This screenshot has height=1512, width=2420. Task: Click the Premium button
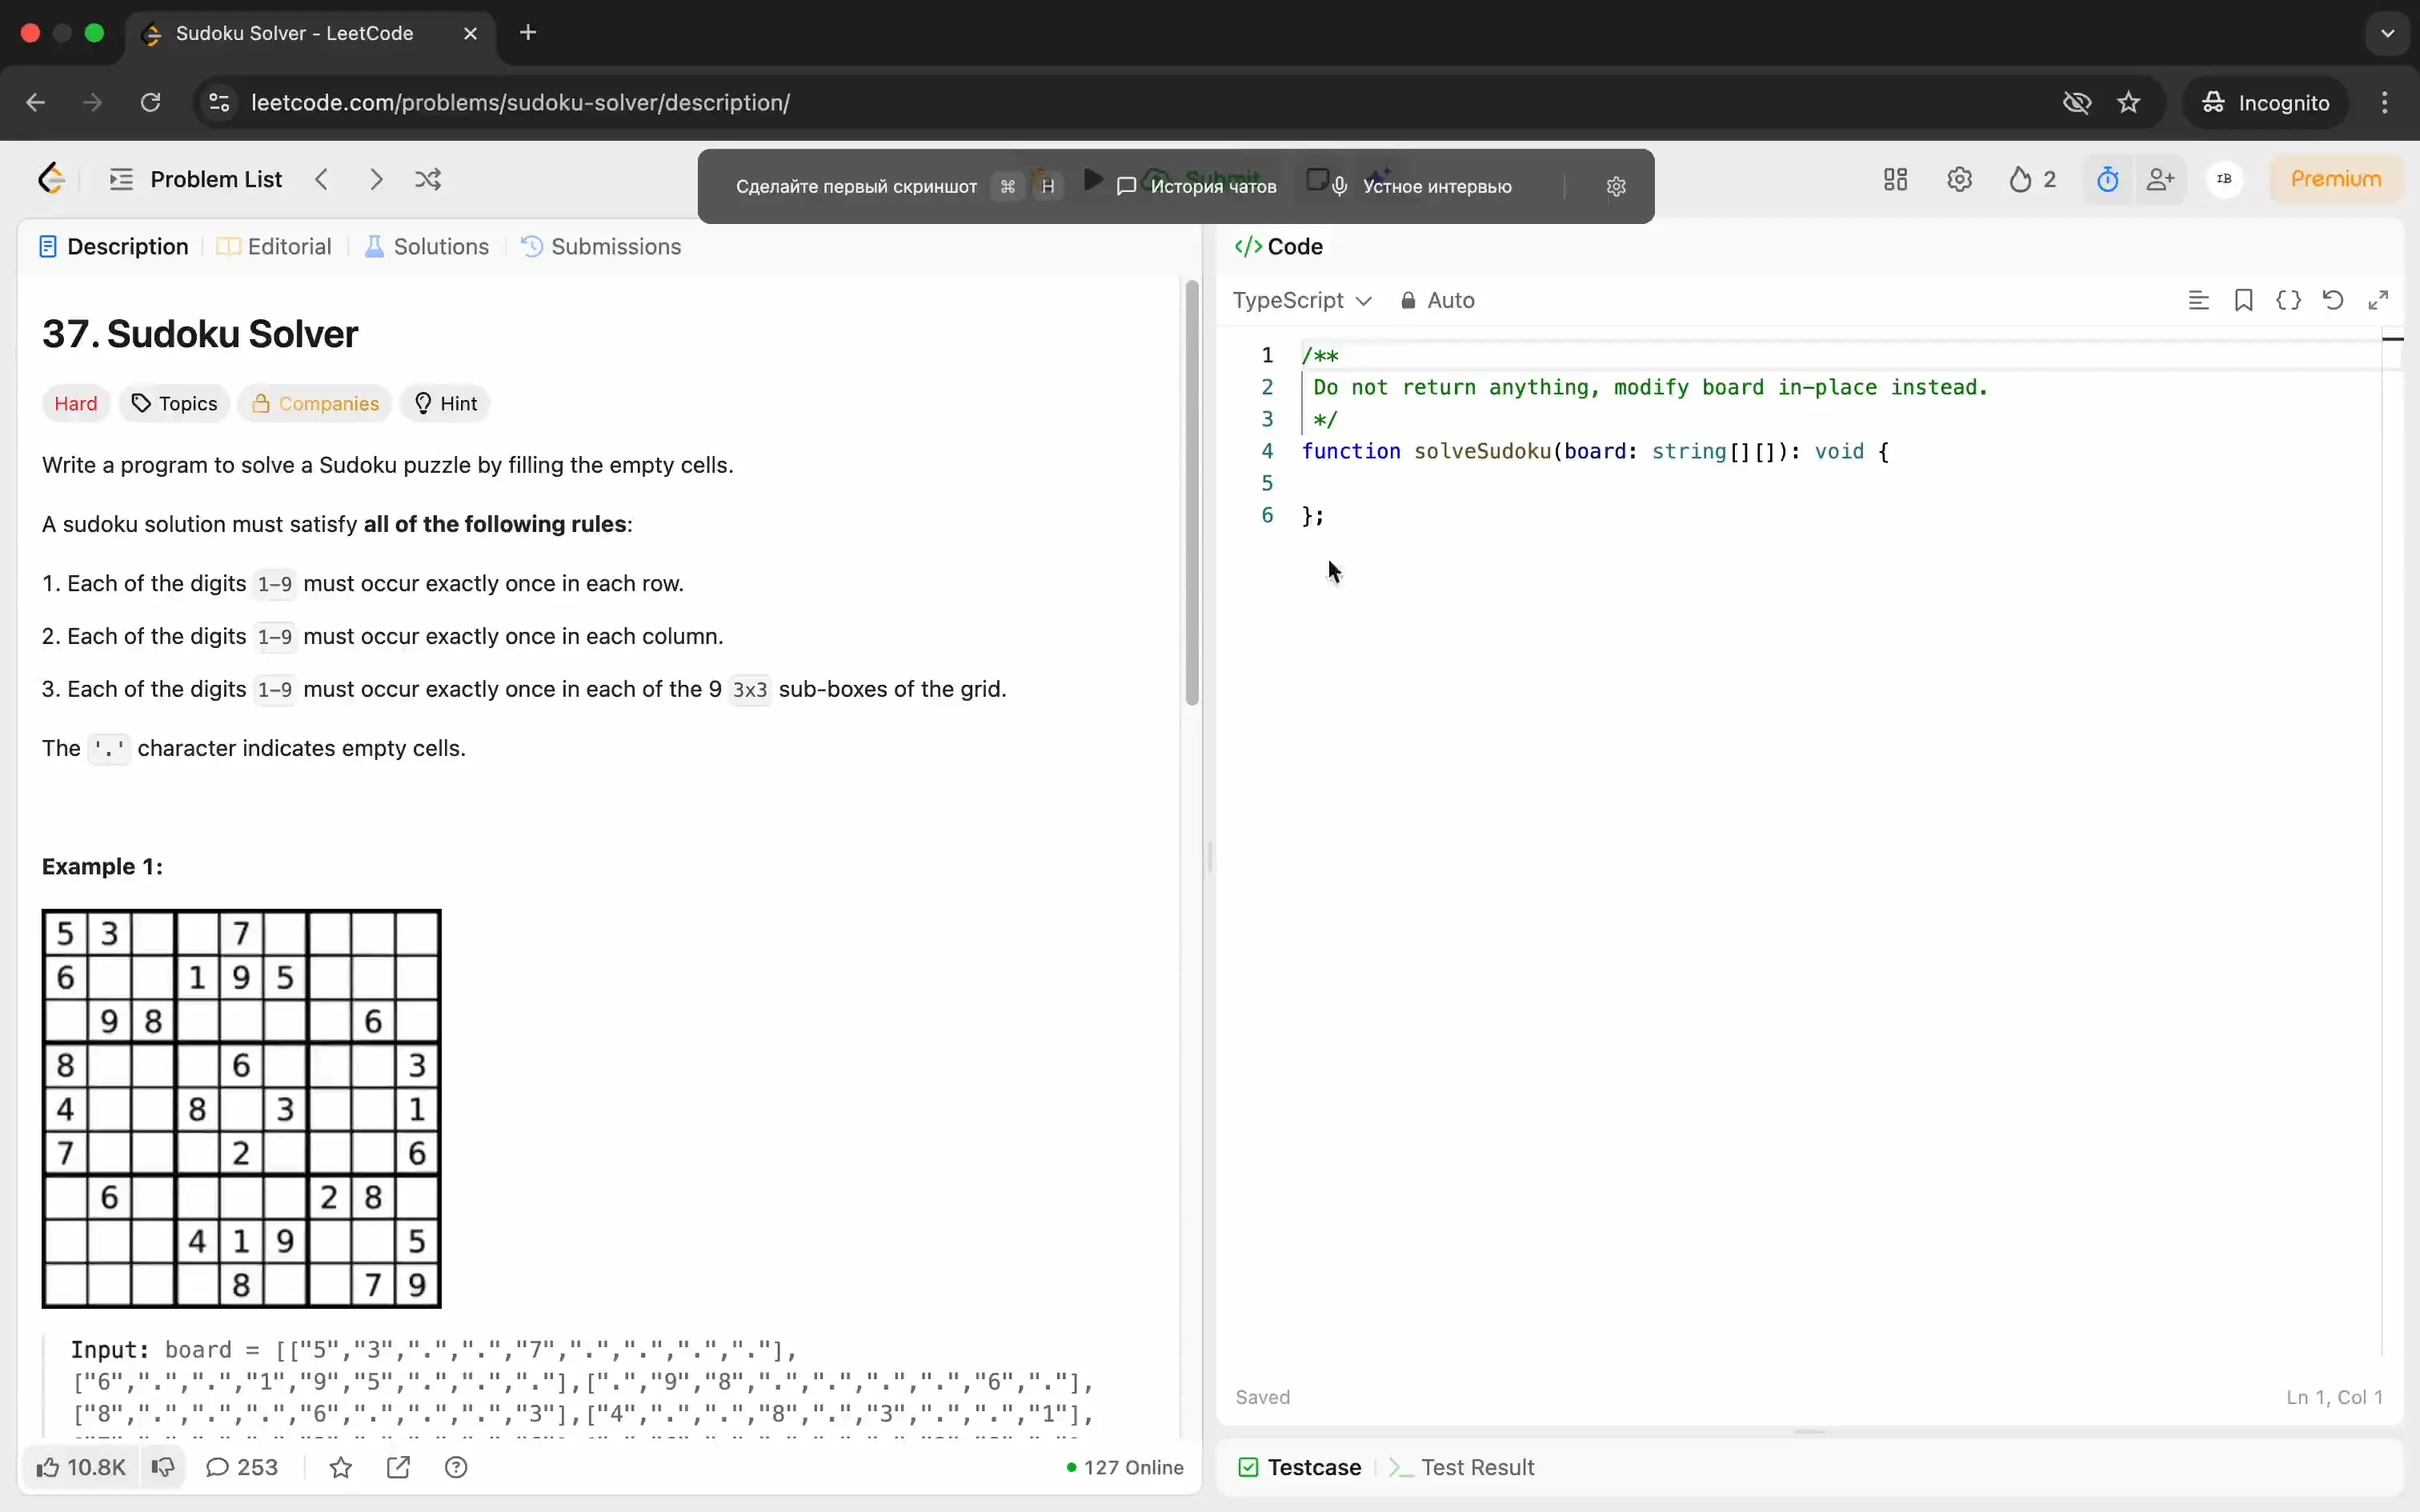(2335, 179)
